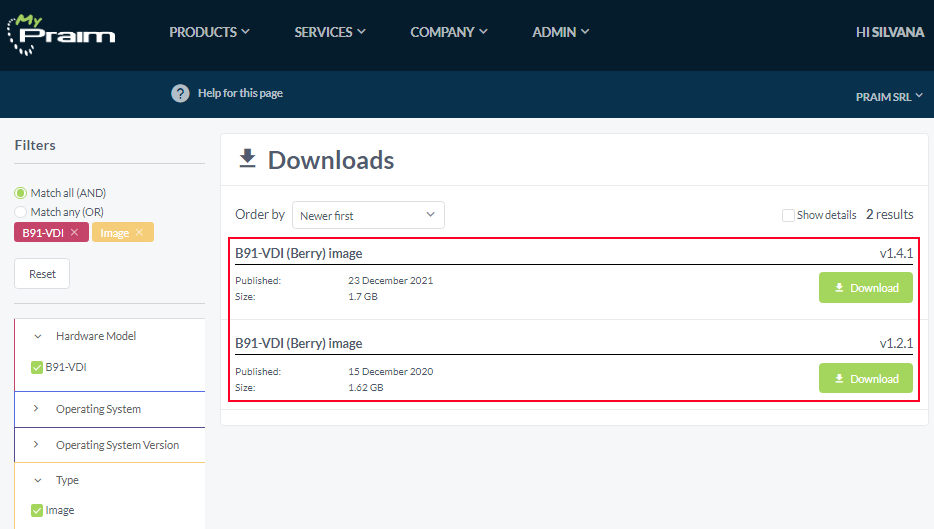The height and width of the screenshot is (529, 934).
Task: Download B91-VDI image v1.2.1
Action: pos(865,378)
